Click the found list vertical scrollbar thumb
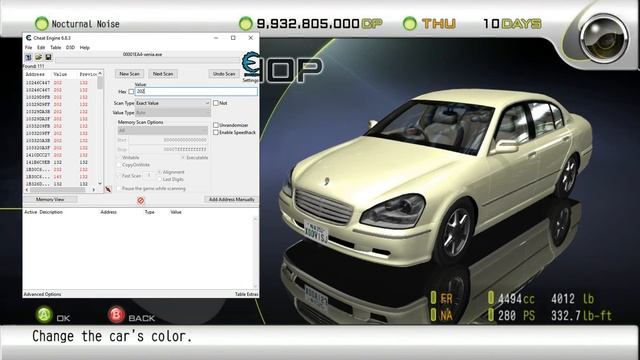This screenshot has width=640, height=360. (x=100, y=83)
